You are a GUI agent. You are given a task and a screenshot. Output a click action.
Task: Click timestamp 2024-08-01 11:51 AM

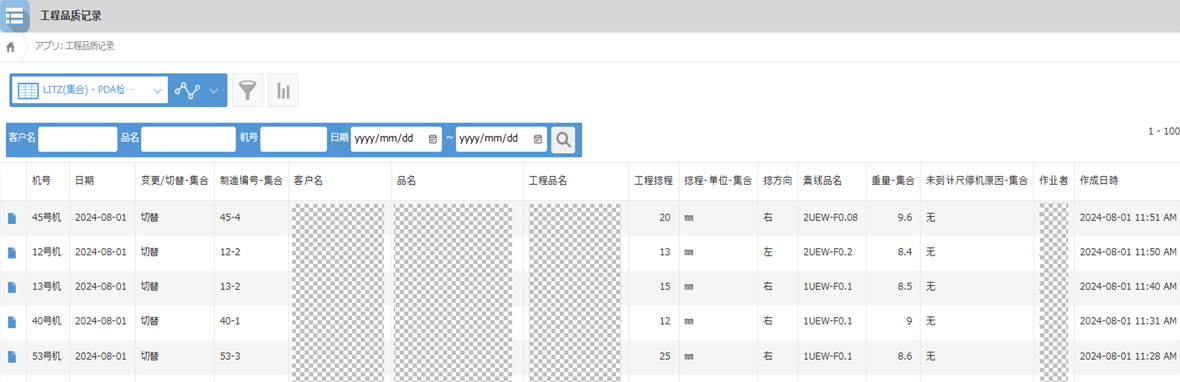1128,218
